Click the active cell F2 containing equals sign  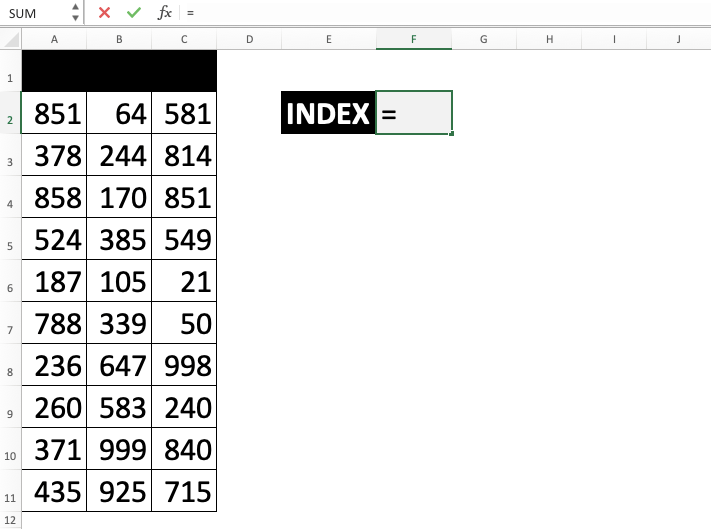414,113
